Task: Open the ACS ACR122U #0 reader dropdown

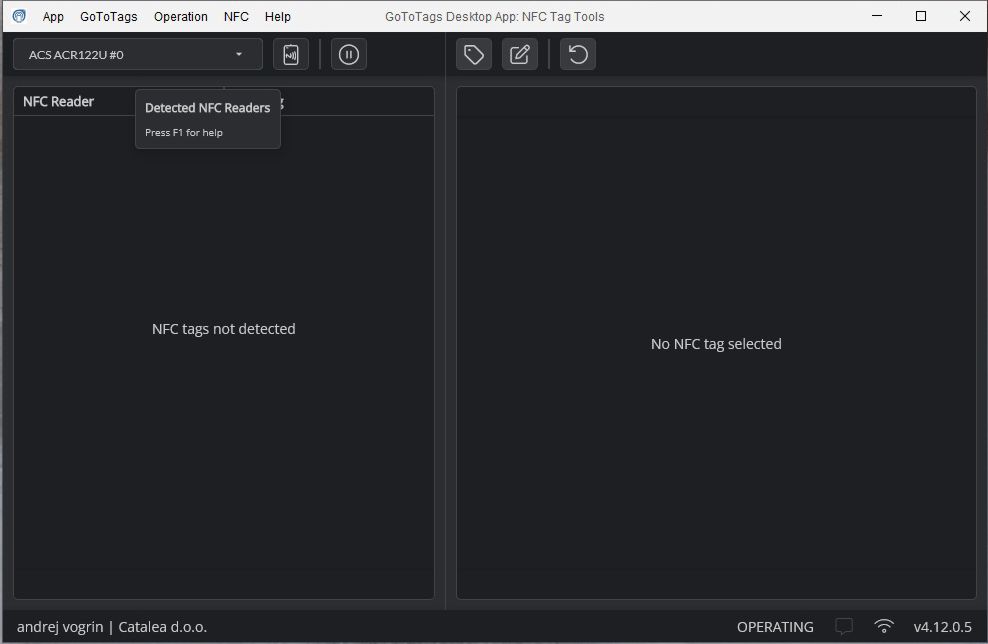Action: point(138,54)
